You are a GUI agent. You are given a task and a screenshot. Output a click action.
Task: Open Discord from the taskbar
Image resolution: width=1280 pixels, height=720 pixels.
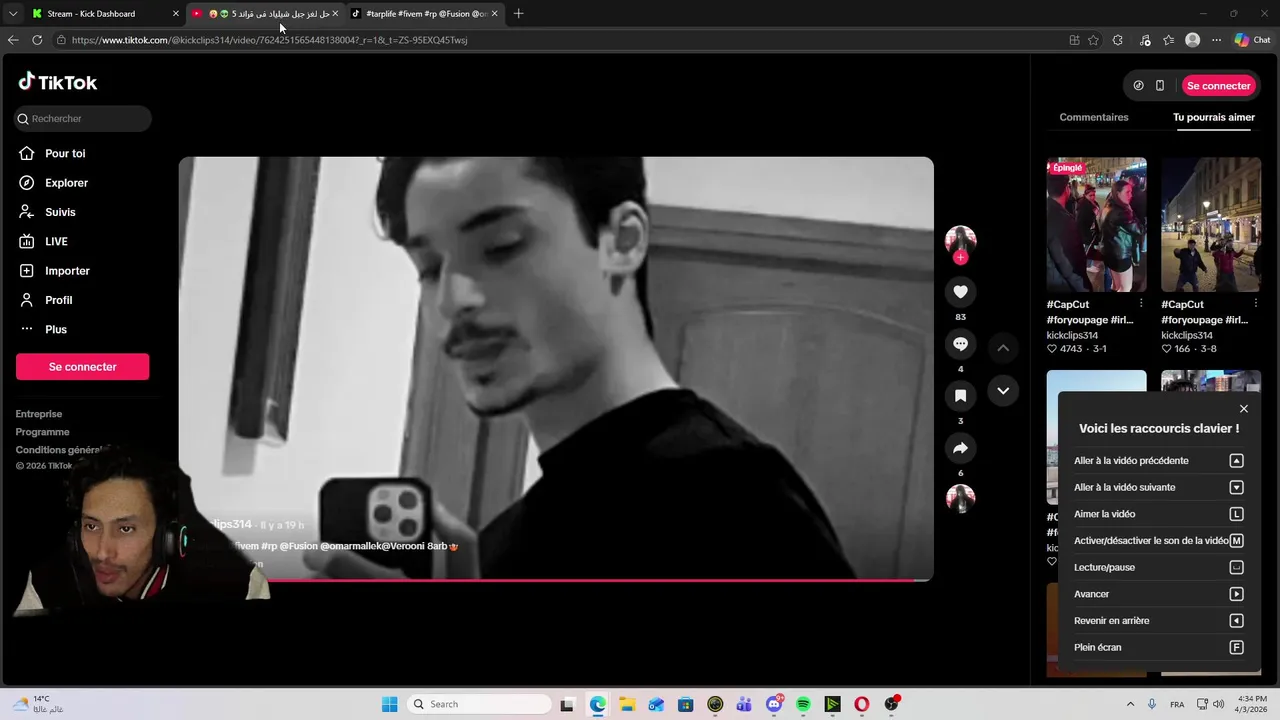pos(774,704)
